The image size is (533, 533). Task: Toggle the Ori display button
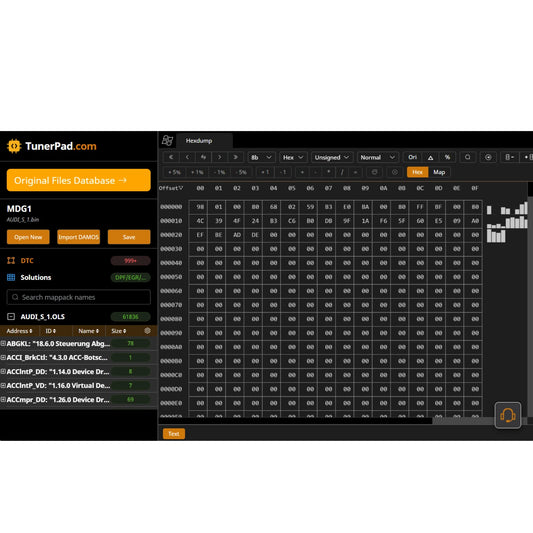coord(412,157)
